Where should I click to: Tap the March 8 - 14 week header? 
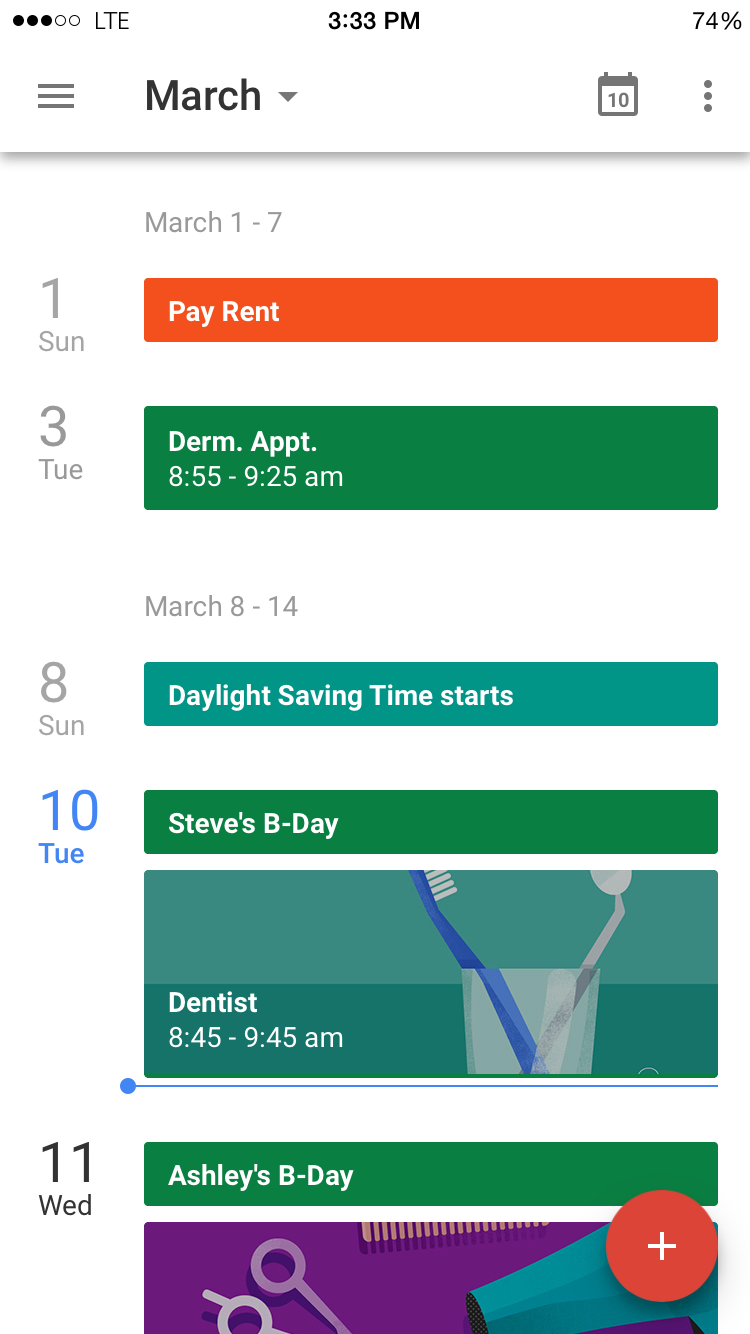[221, 606]
